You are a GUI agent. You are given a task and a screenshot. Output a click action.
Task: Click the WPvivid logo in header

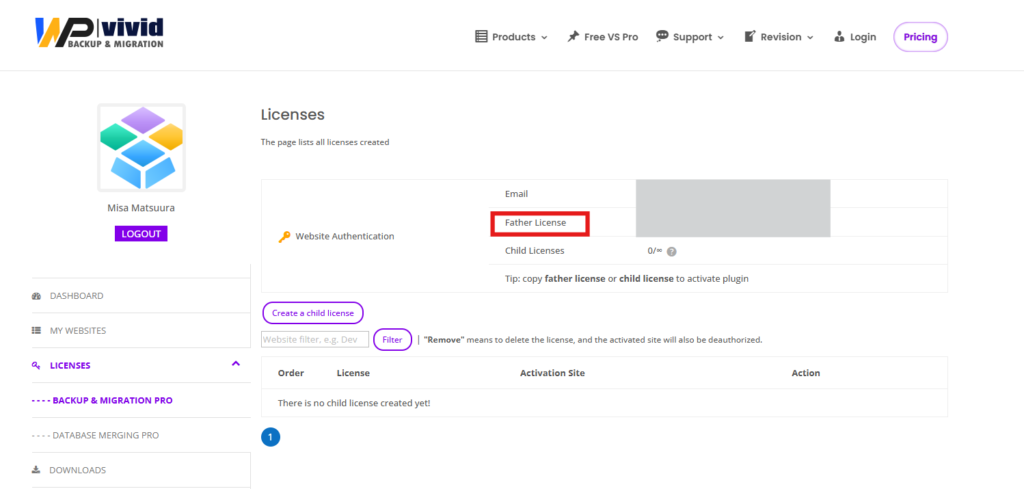click(x=98, y=32)
